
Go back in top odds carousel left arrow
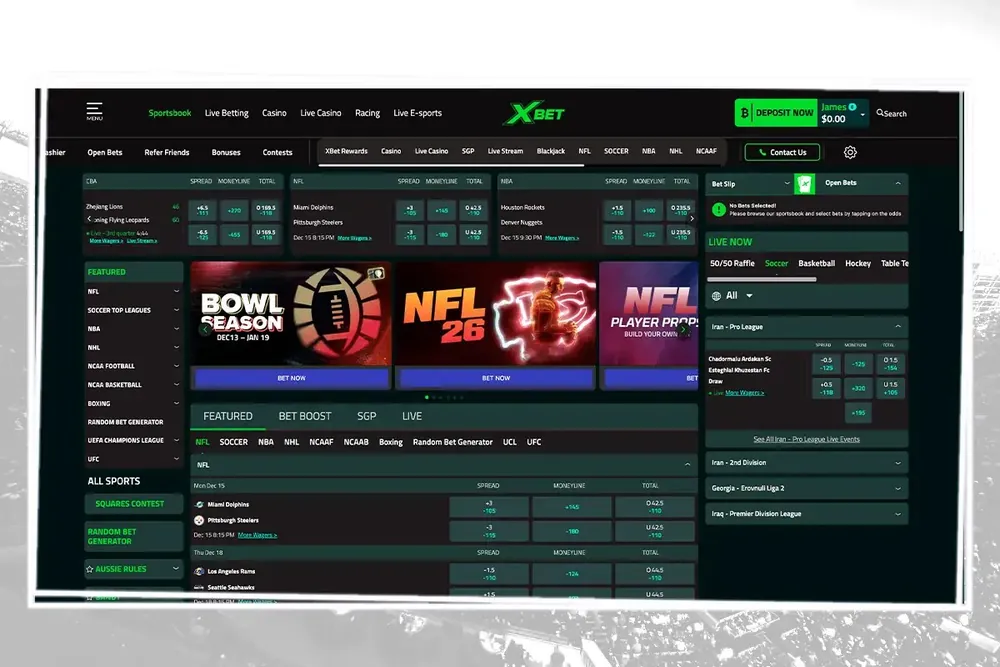89,219
